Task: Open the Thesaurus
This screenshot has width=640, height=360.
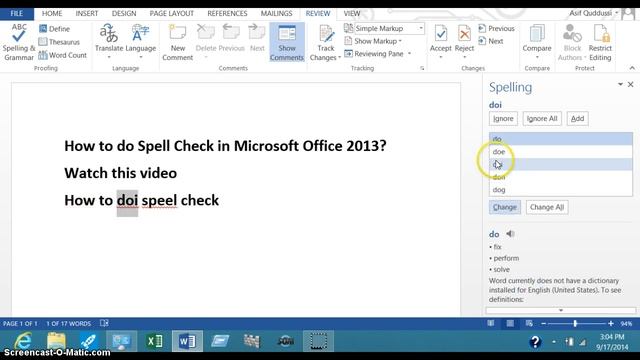Action: tap(60, 42)
